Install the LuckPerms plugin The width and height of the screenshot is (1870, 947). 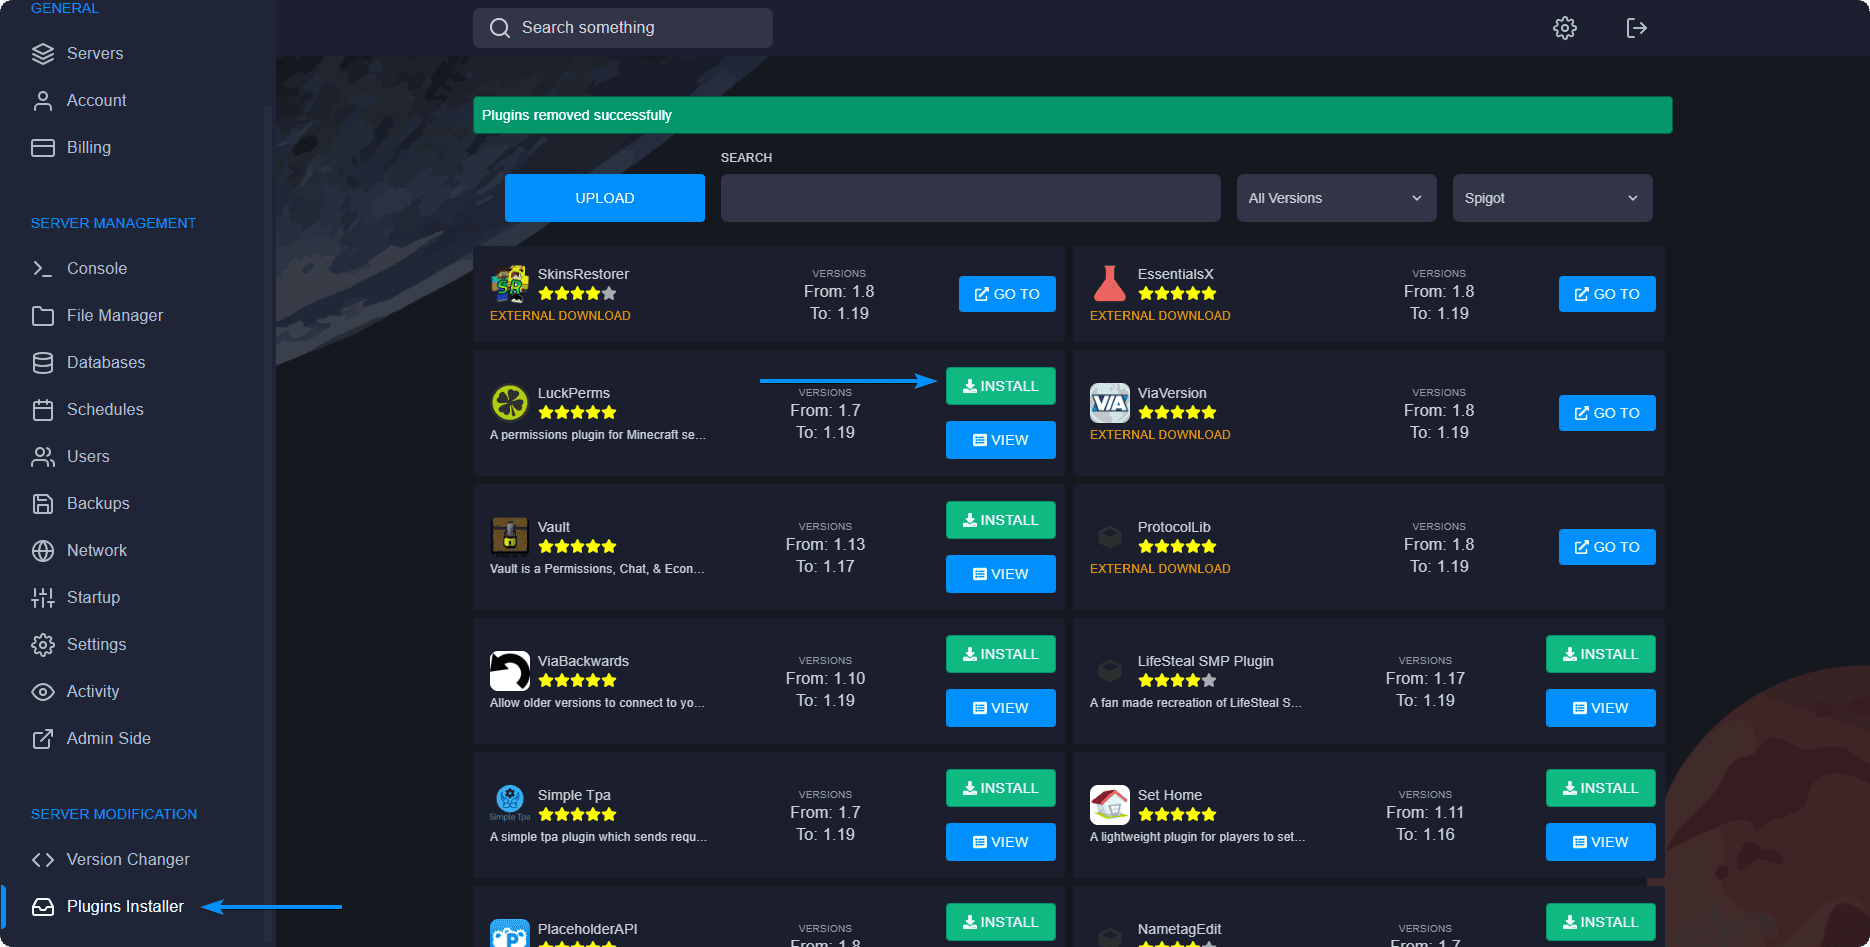[x=1000, y=386]
